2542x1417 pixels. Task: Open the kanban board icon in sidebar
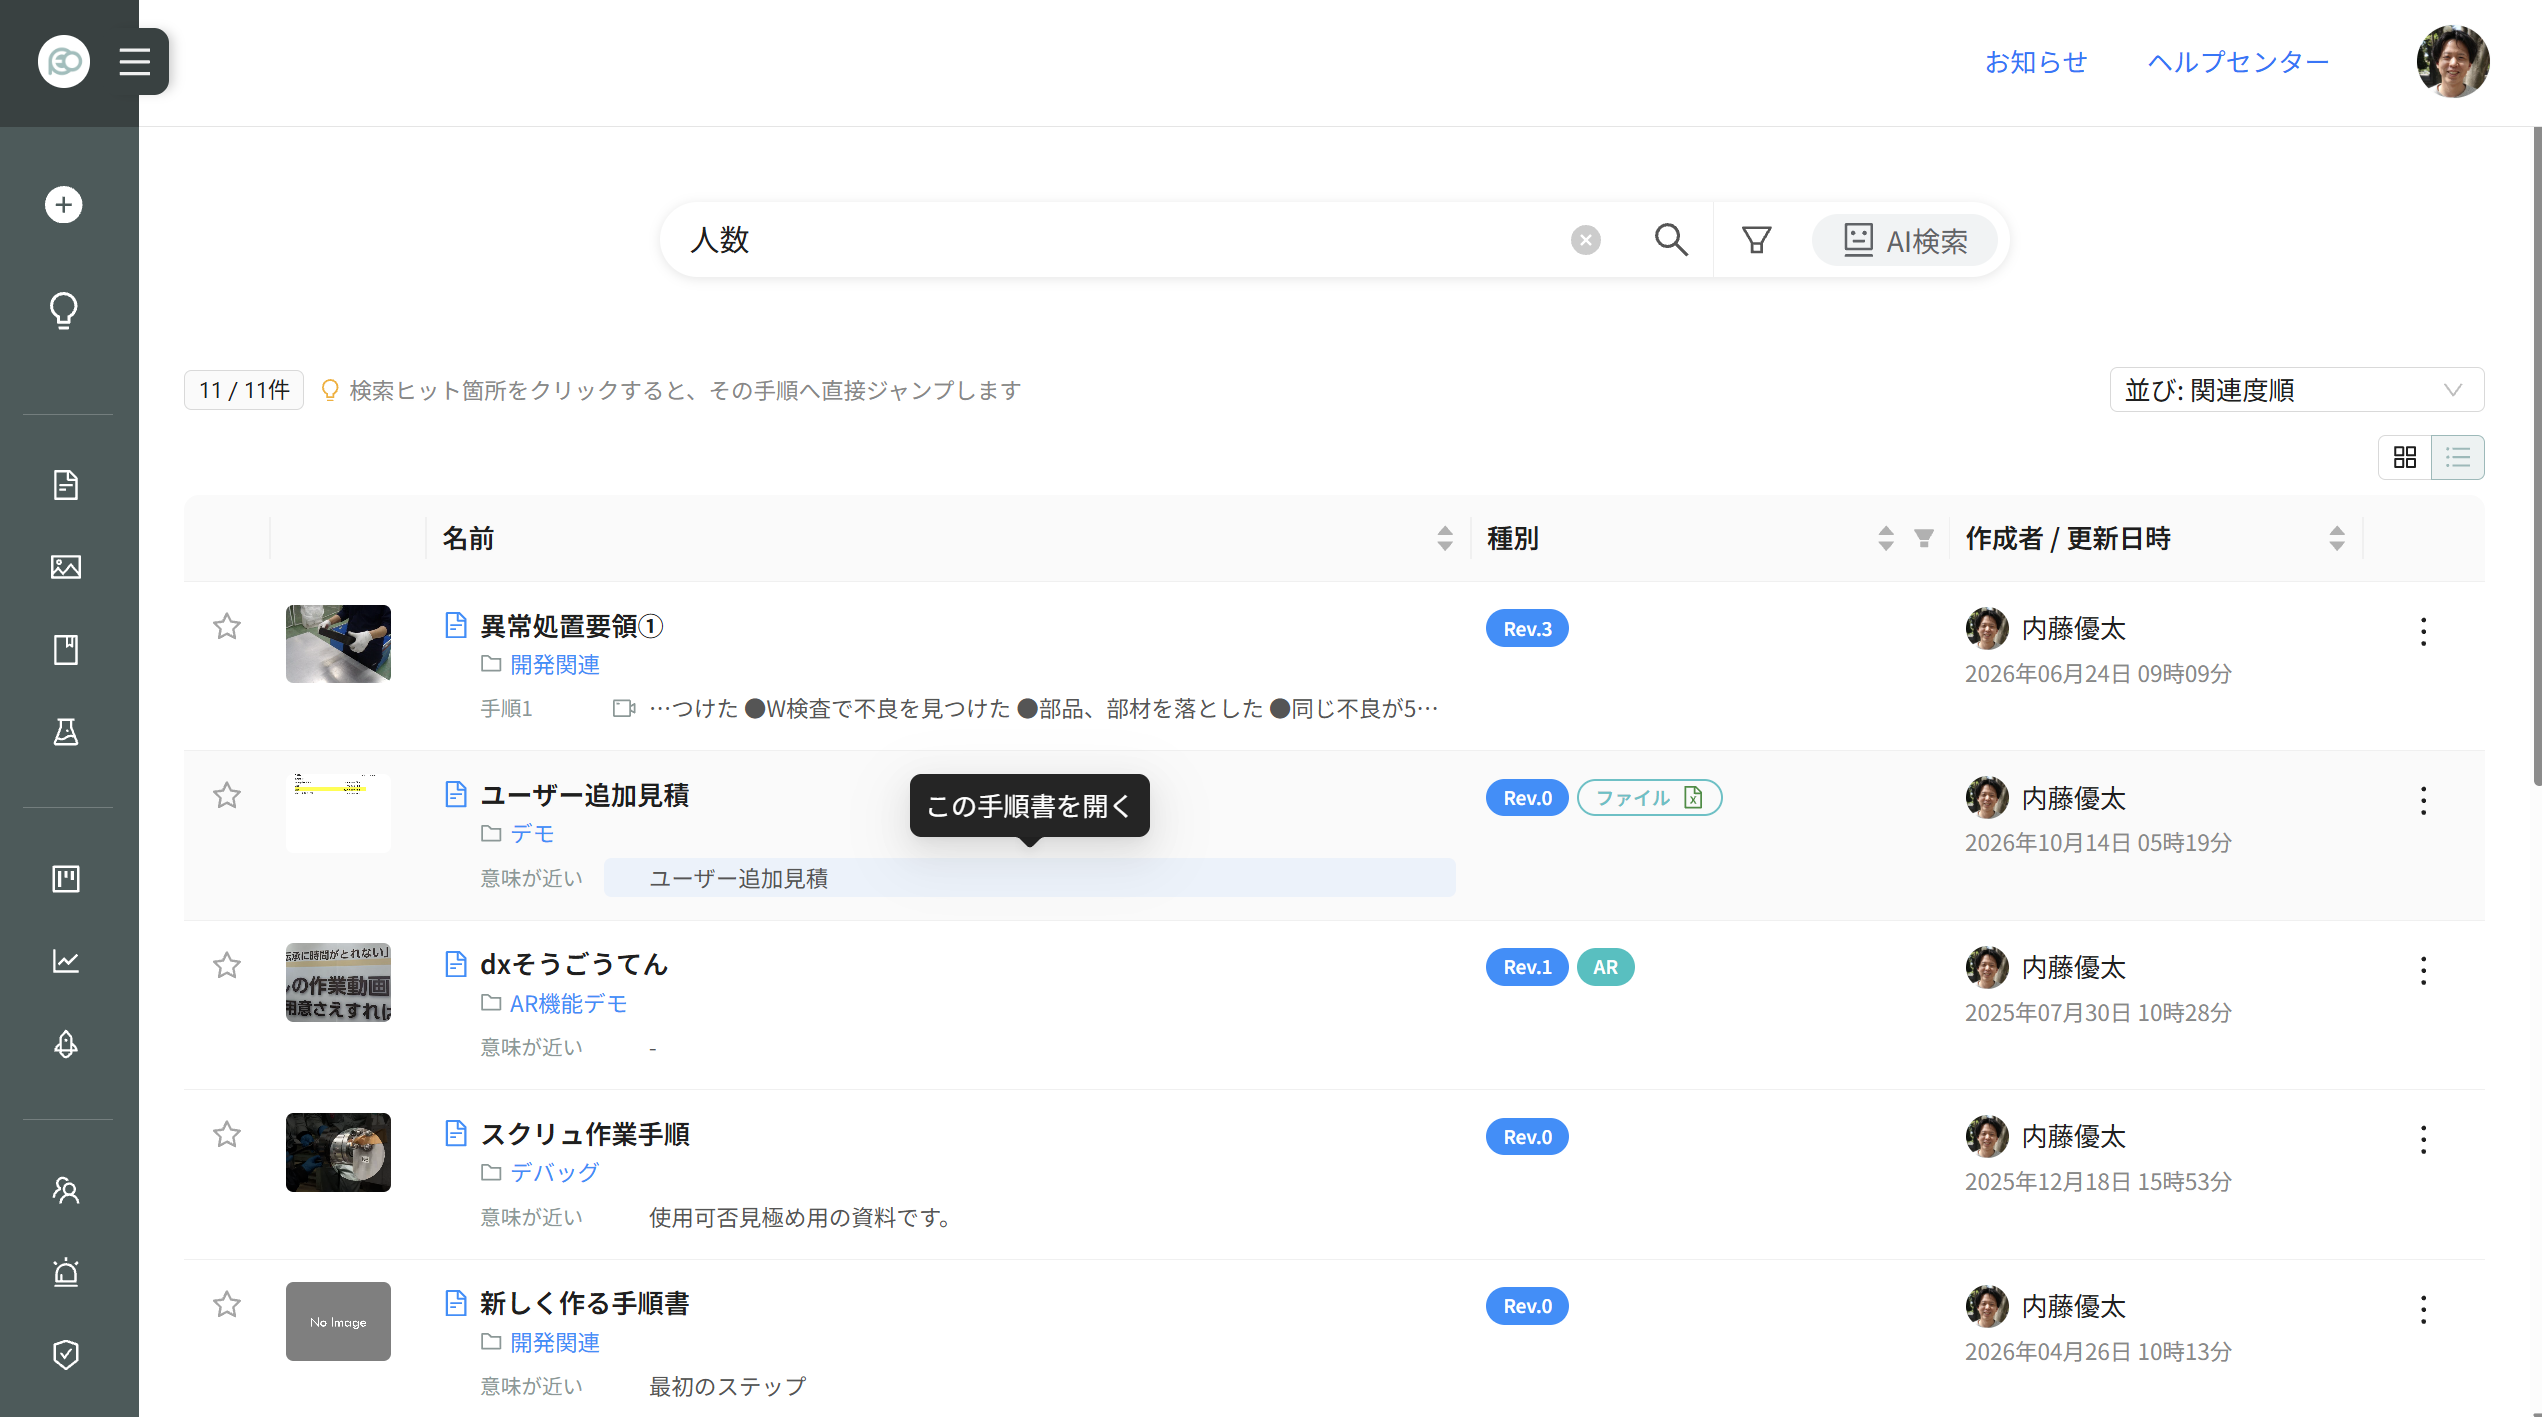[66, 879]
